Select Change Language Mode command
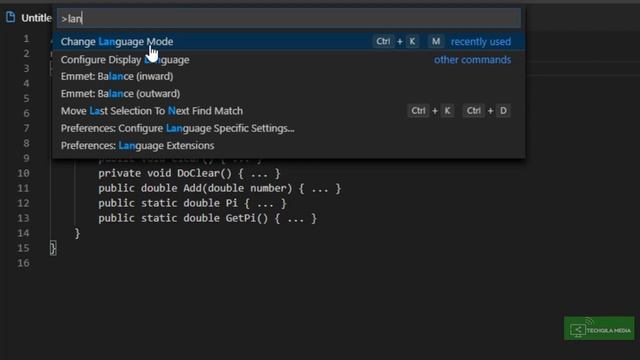 click(x=289, y=42)
